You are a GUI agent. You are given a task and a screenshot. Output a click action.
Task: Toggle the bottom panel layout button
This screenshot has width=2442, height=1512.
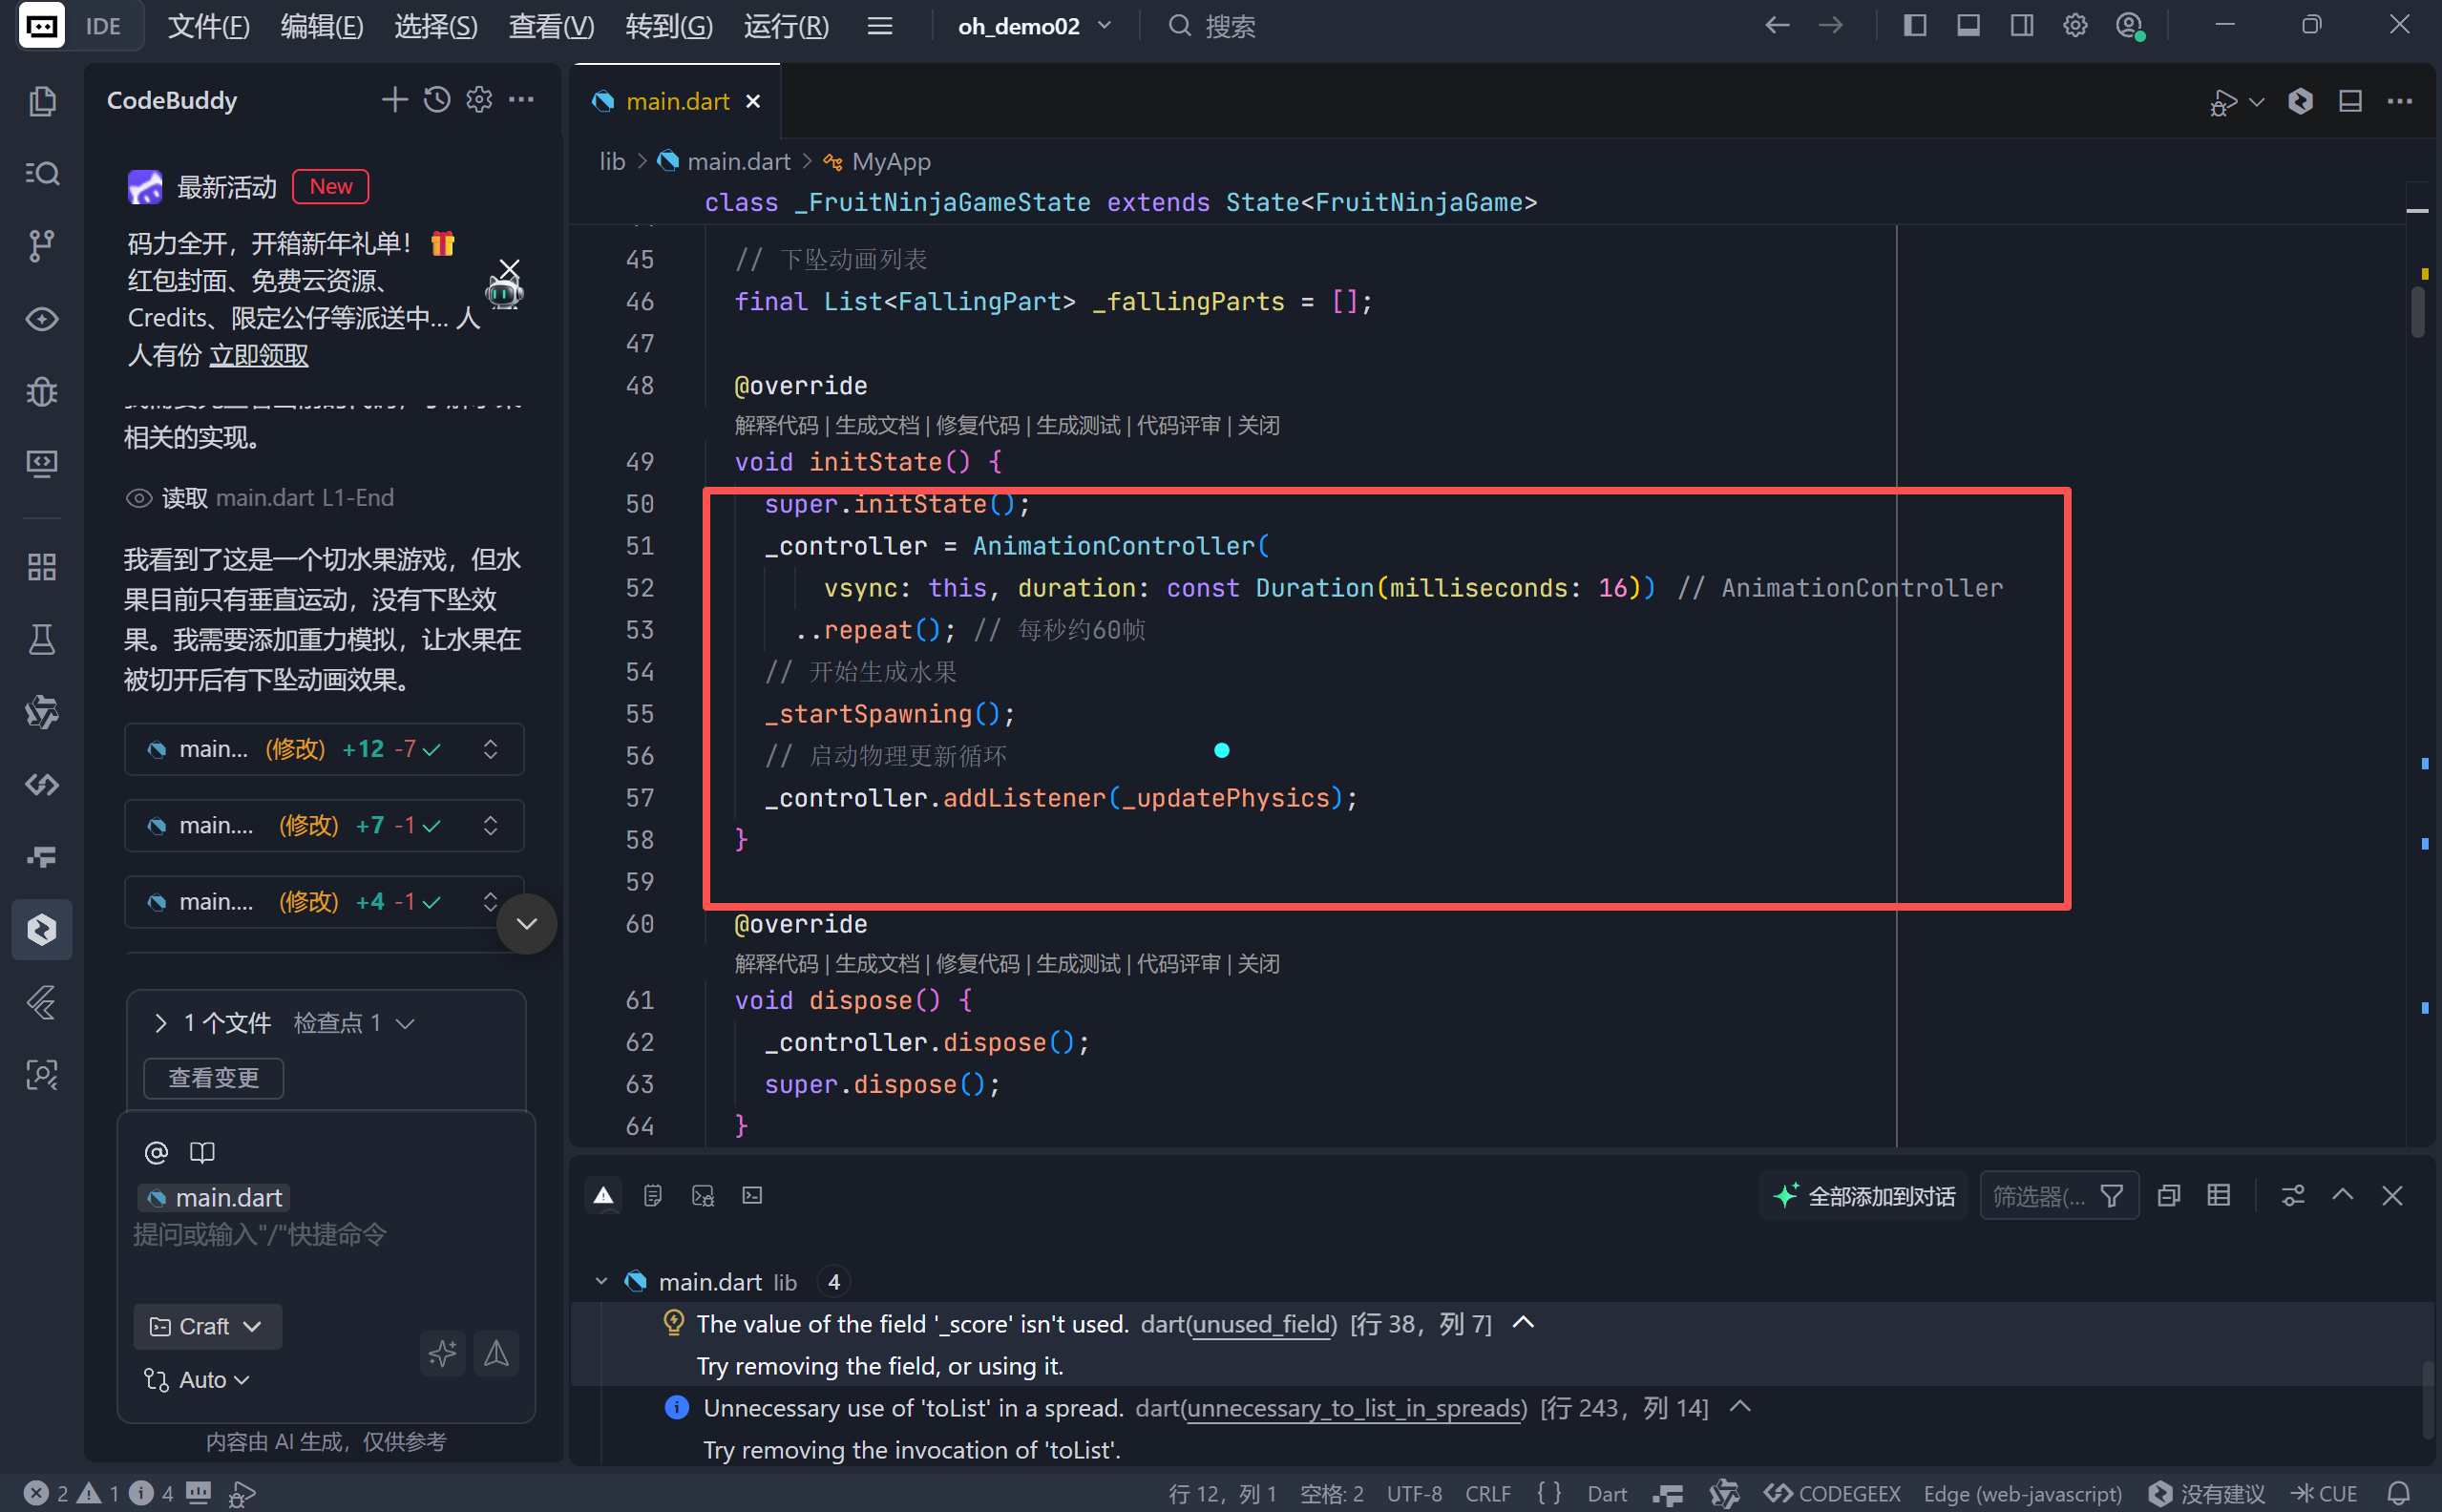(1968, 26)
